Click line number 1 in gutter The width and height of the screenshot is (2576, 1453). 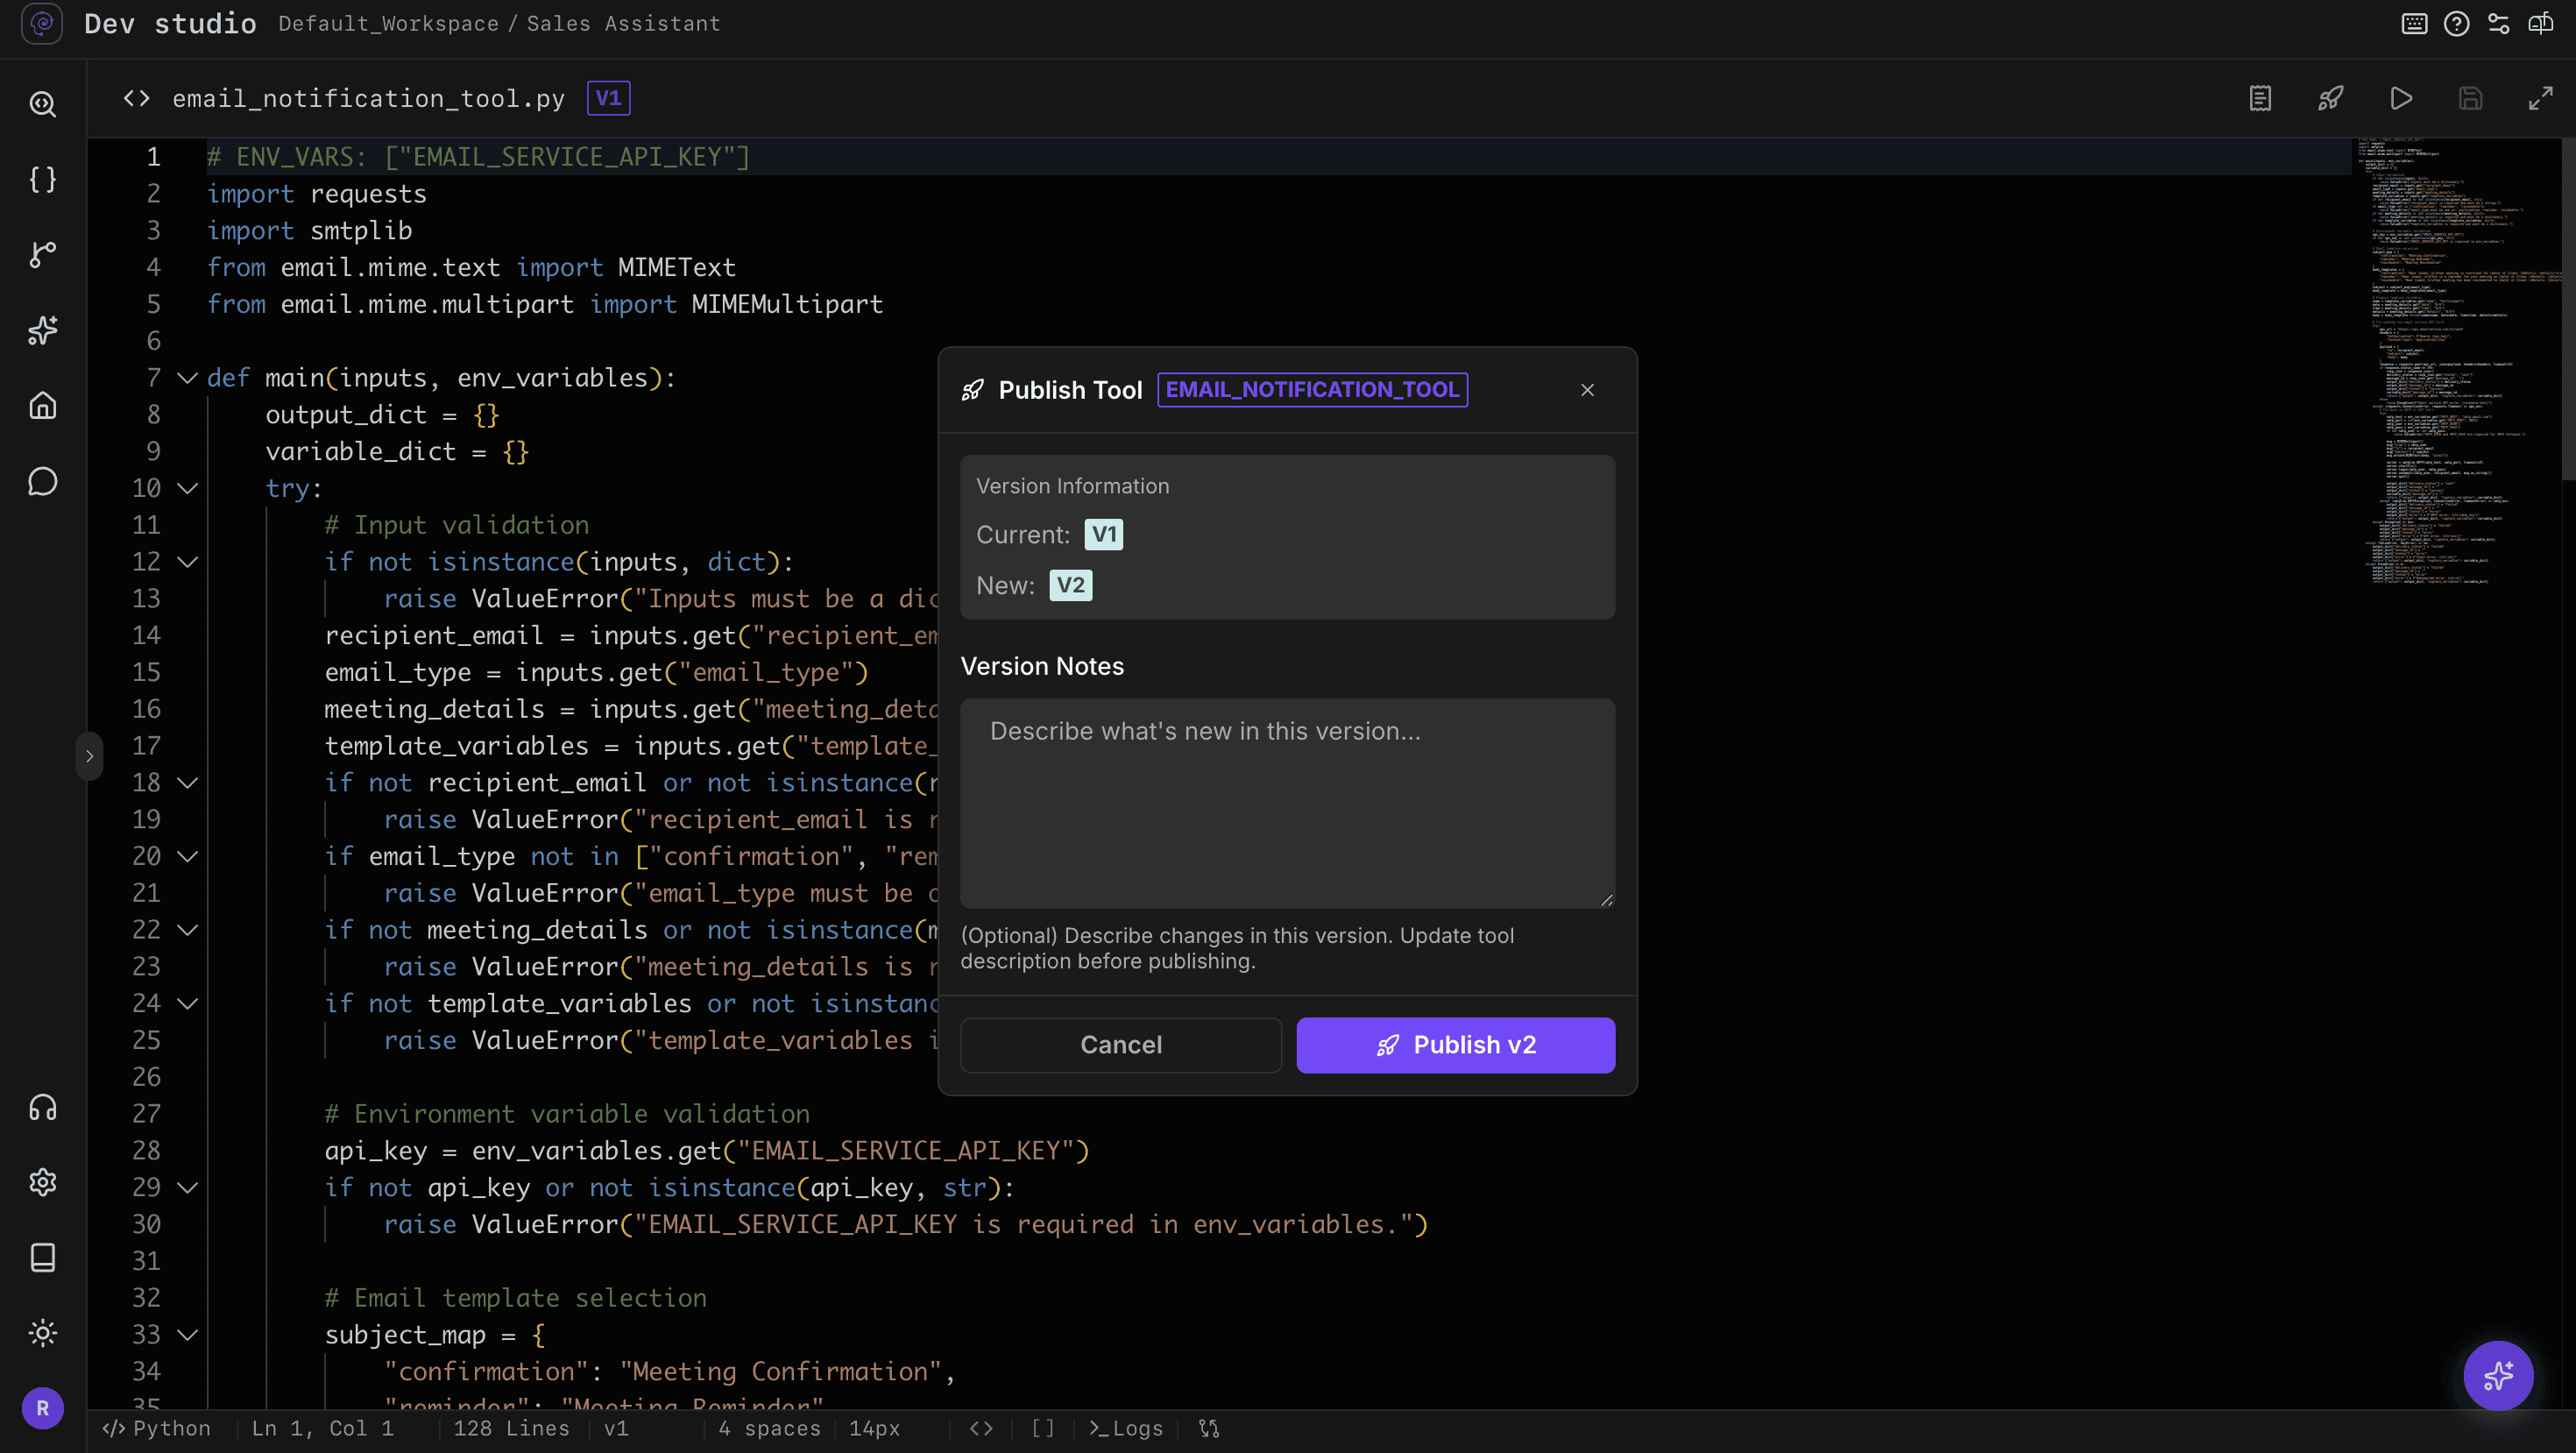tap(153, 157)
